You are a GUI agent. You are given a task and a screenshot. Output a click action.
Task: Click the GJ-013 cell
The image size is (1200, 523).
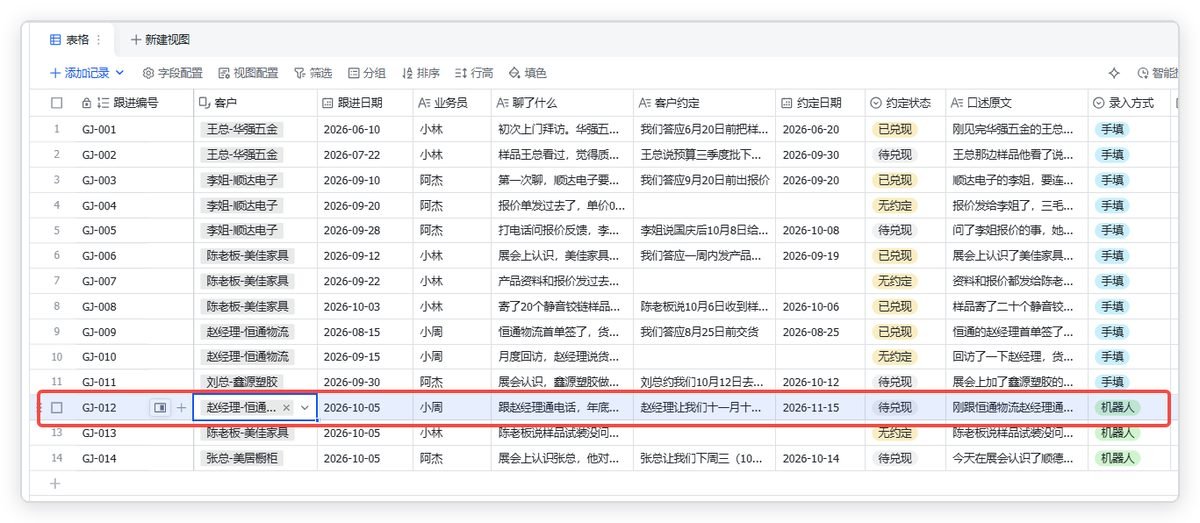[x=135, y=433]
